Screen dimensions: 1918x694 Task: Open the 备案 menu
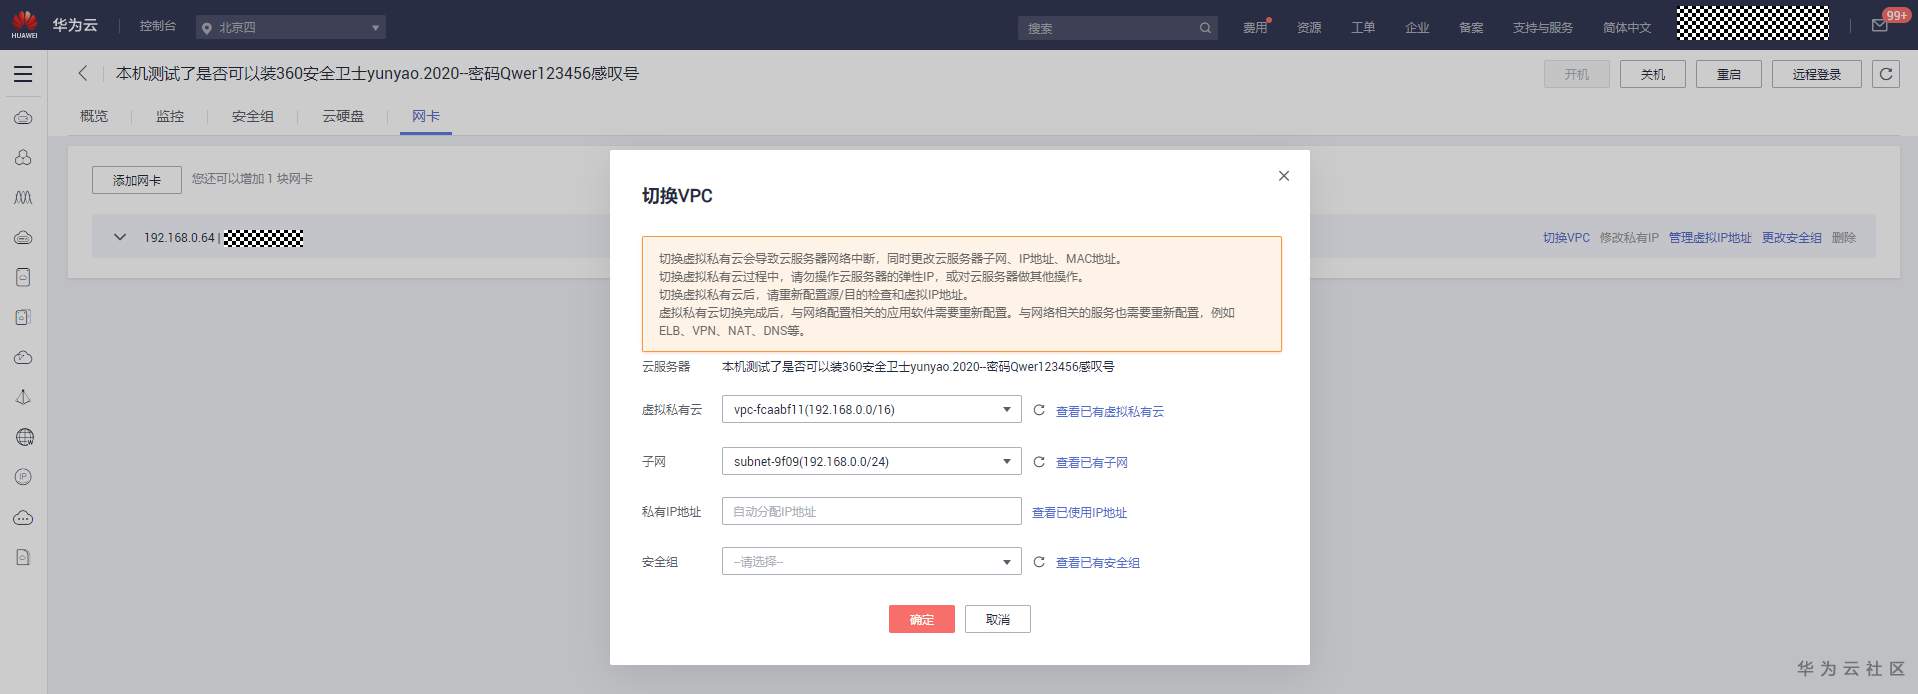[1471, 28]
